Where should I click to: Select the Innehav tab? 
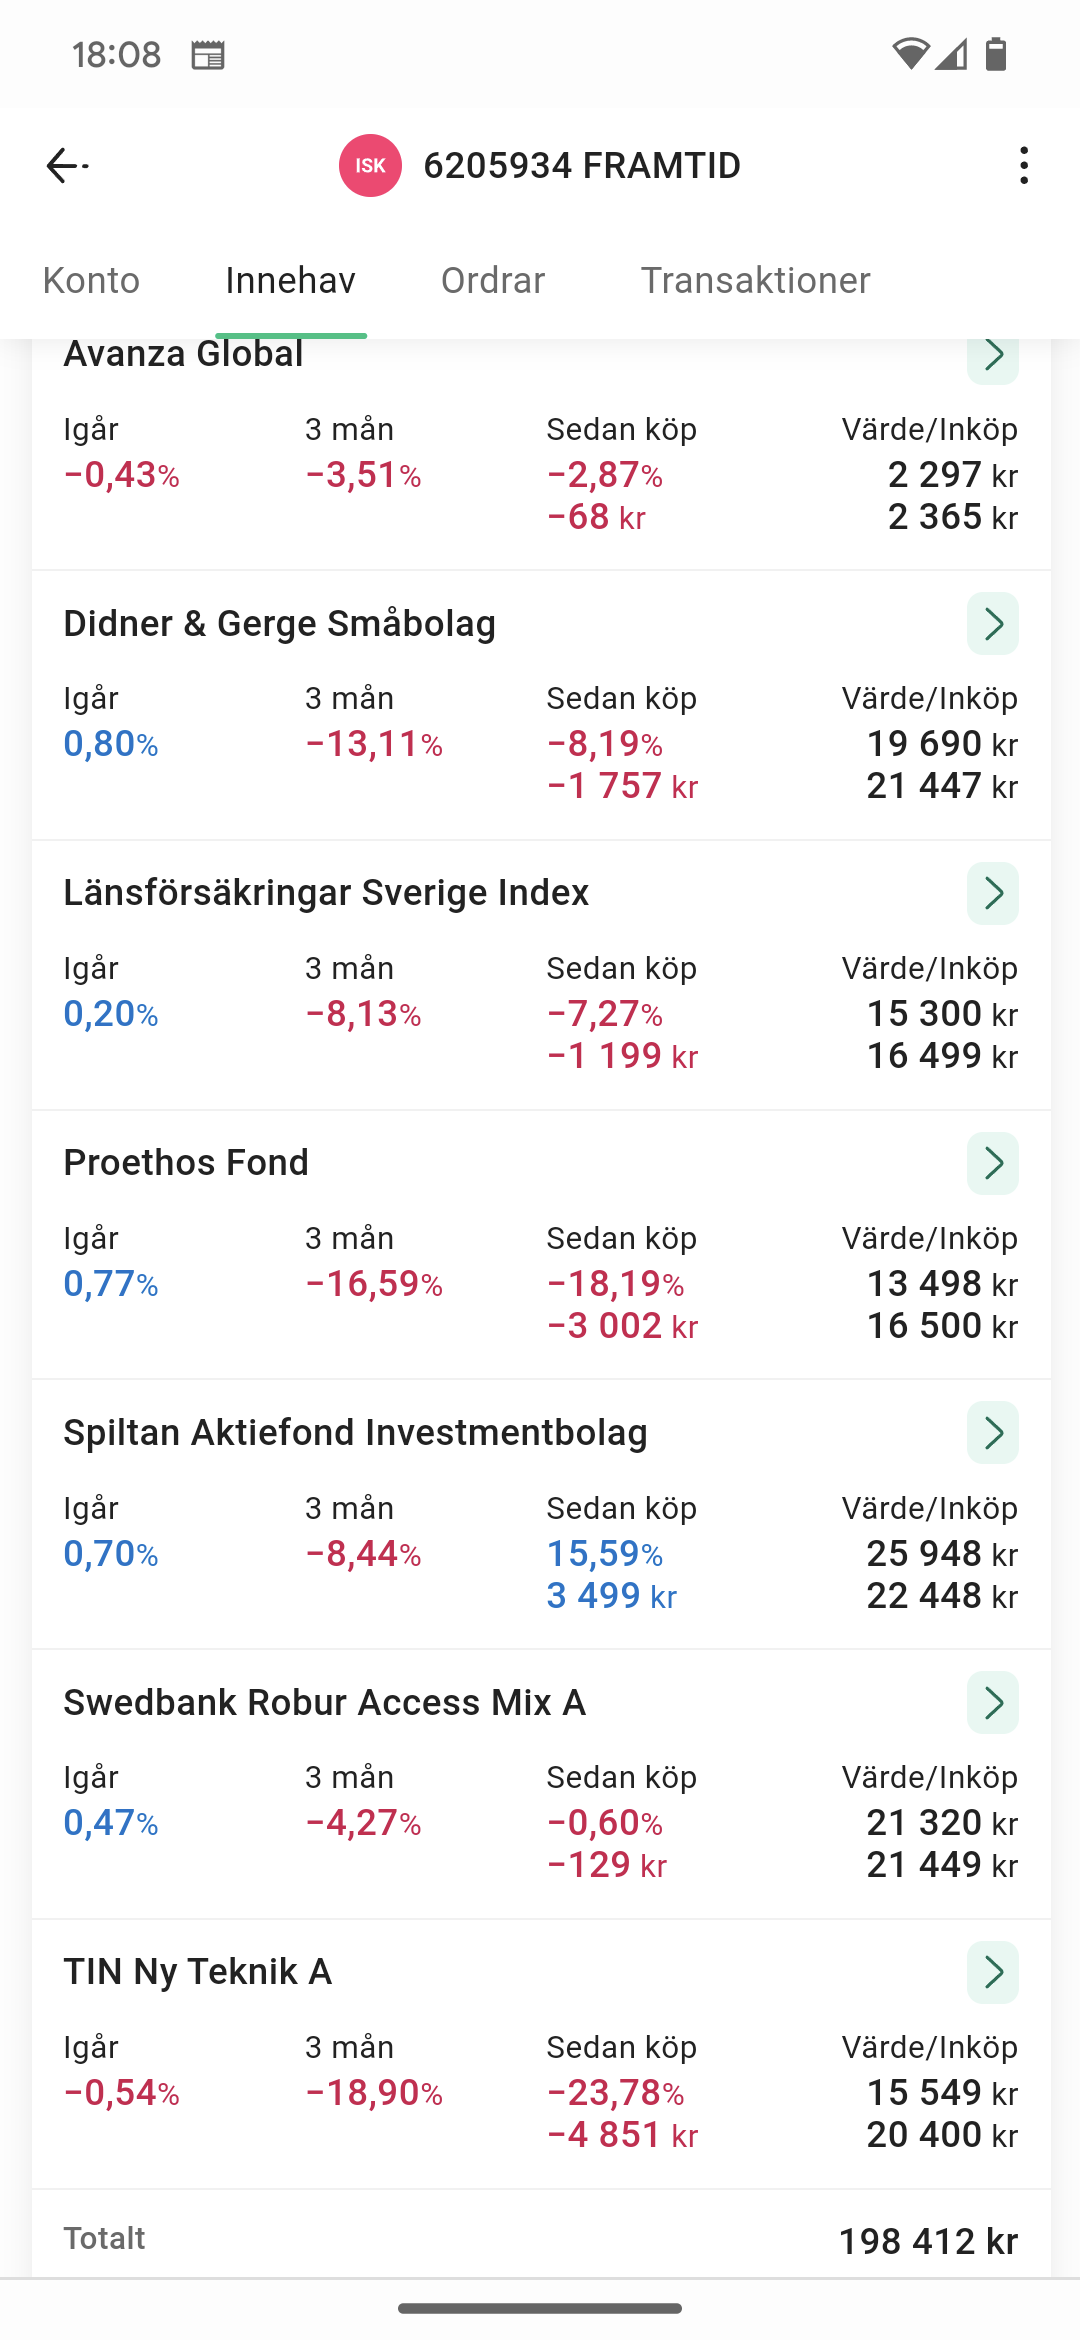tap(290, 281)
